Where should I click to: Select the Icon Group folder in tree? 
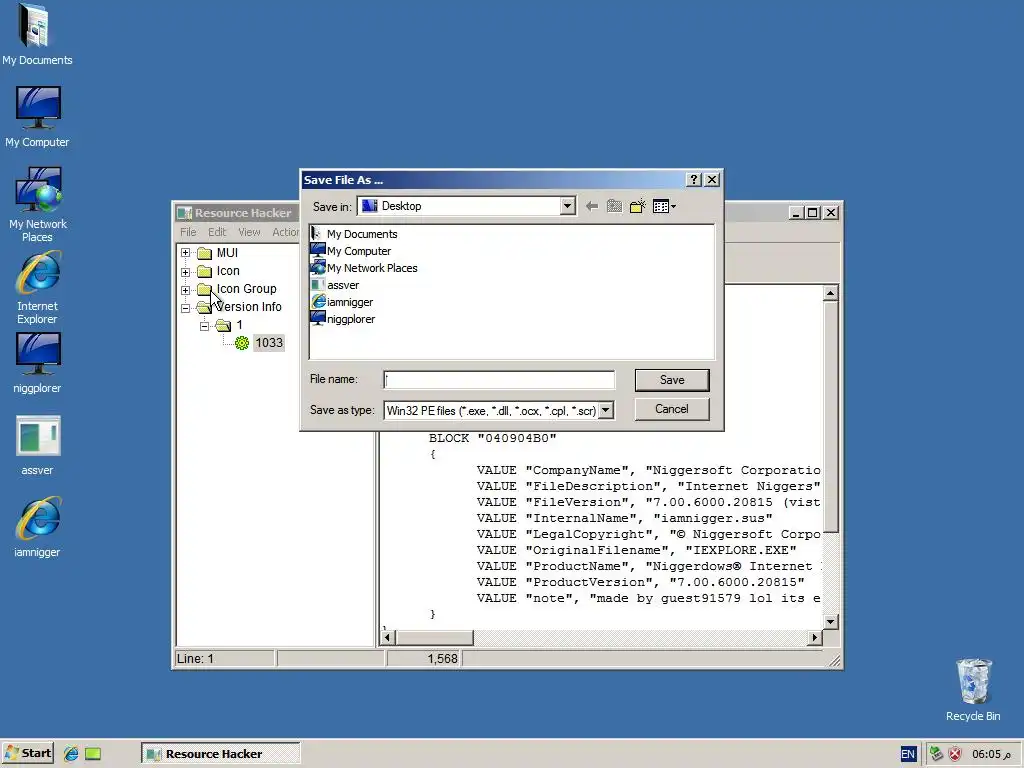[x=237, y=289]
